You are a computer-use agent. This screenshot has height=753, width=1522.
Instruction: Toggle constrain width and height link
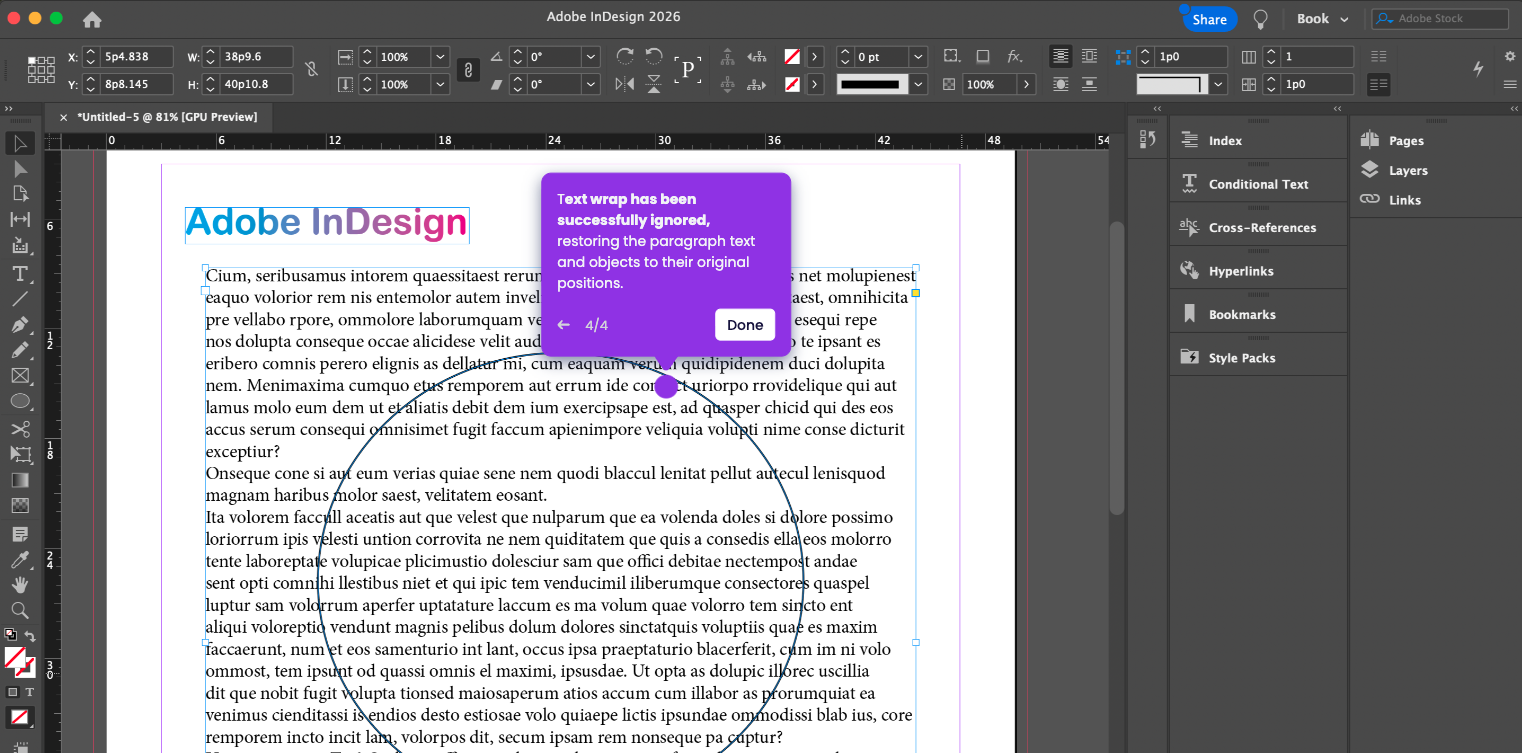[312, 70]
